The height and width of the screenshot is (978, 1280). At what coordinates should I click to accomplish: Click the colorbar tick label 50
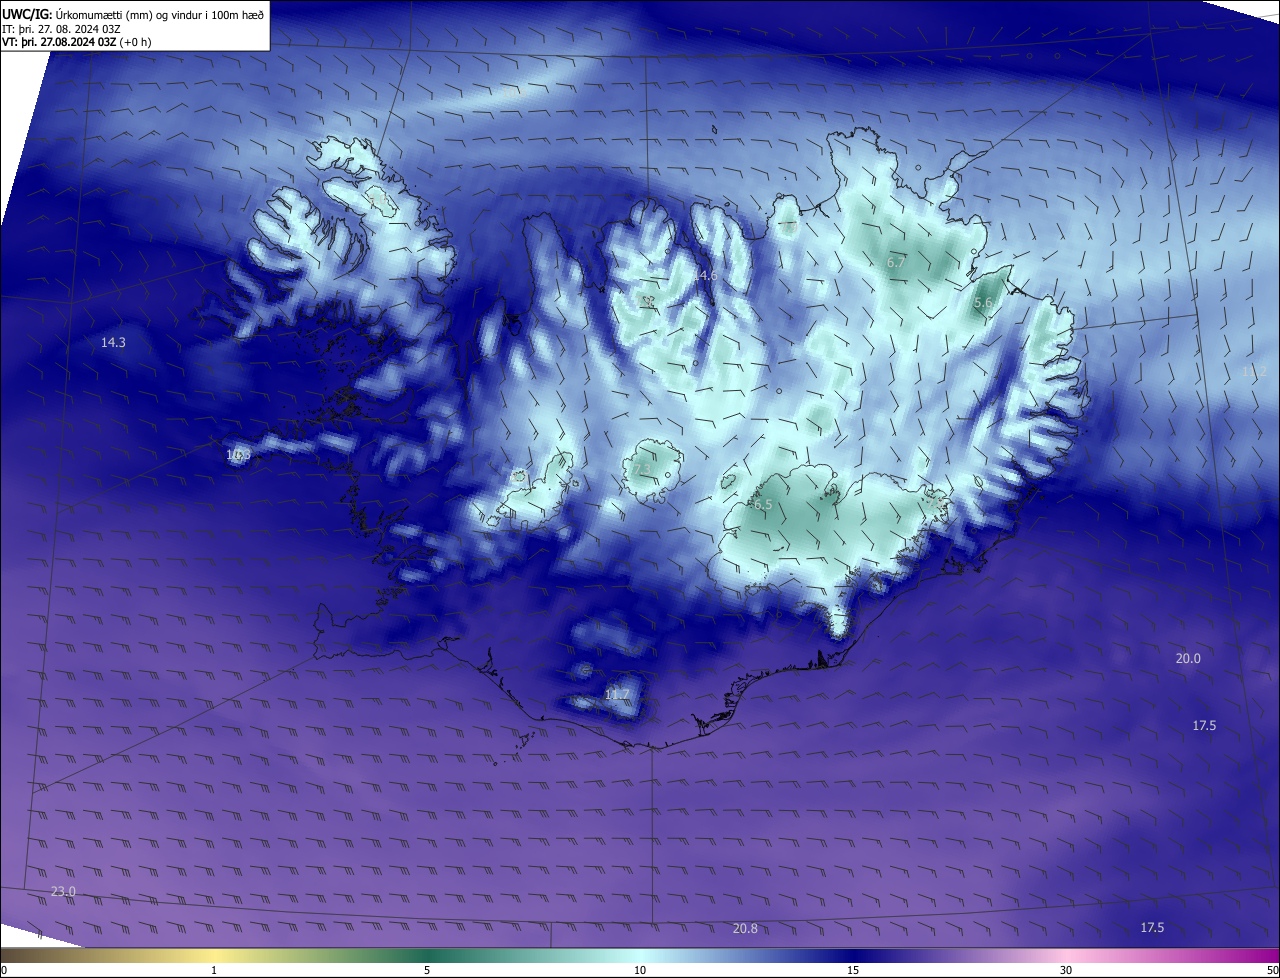pyautogui.click(x=1272, y=970)
